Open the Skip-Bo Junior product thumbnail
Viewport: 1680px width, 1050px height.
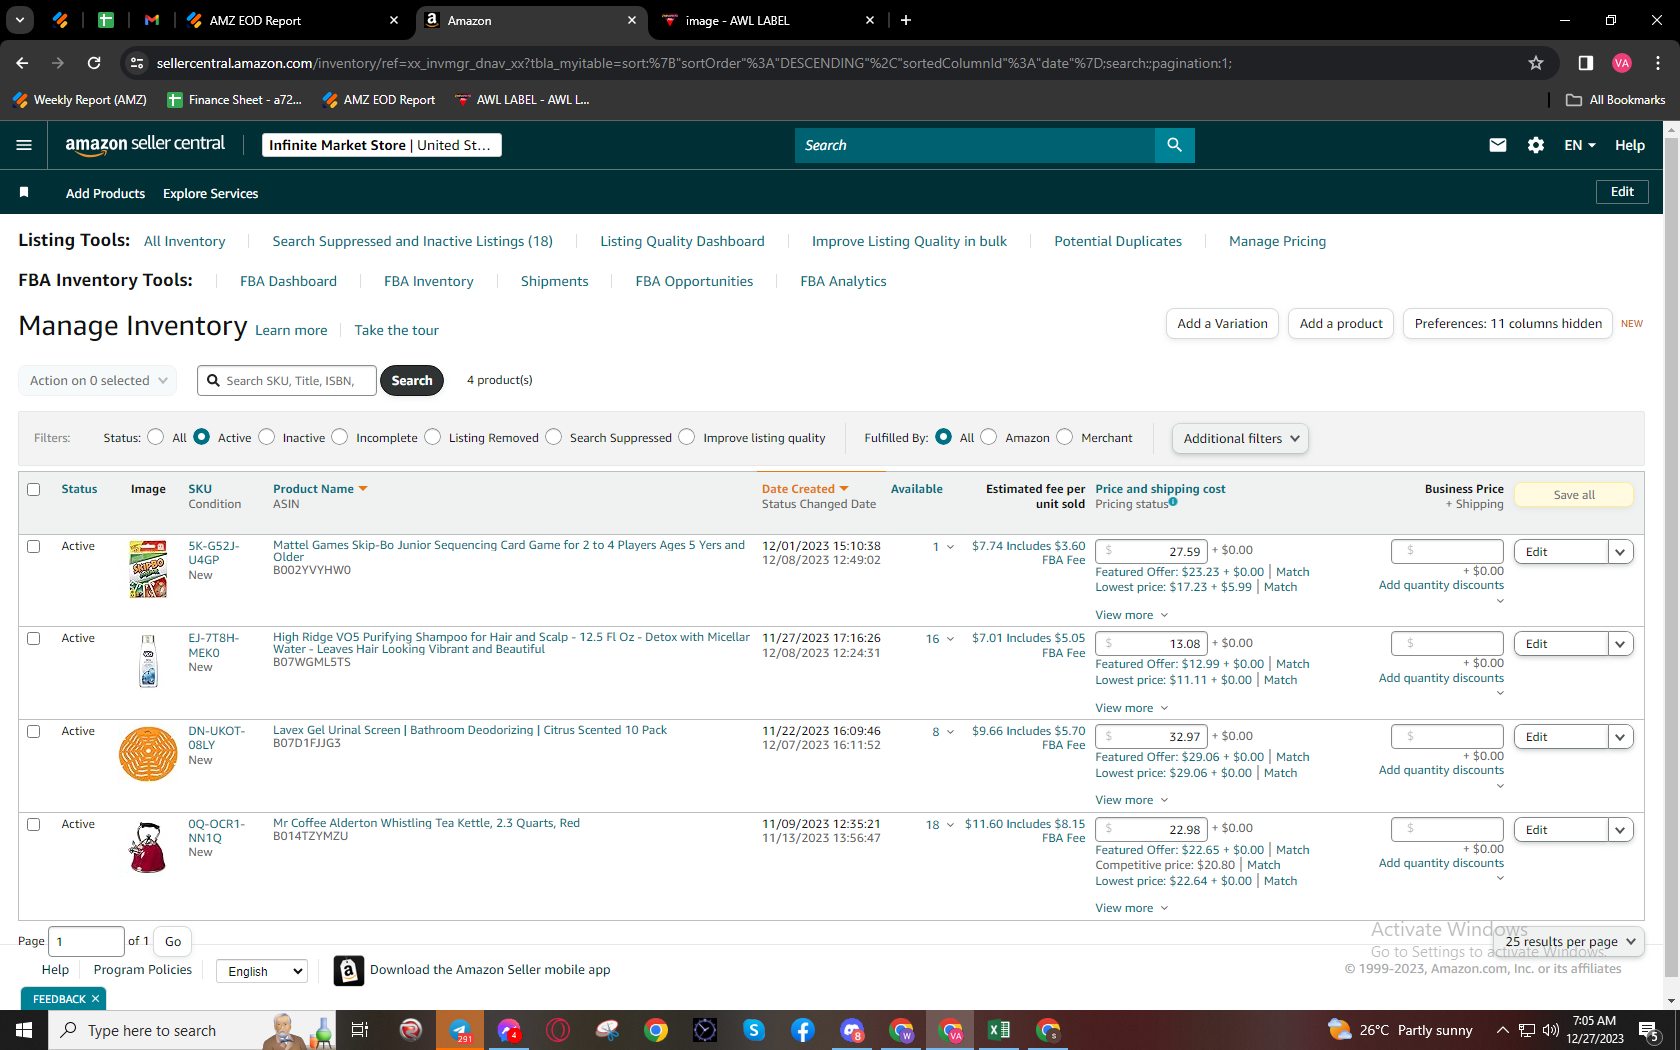[148, 569]
